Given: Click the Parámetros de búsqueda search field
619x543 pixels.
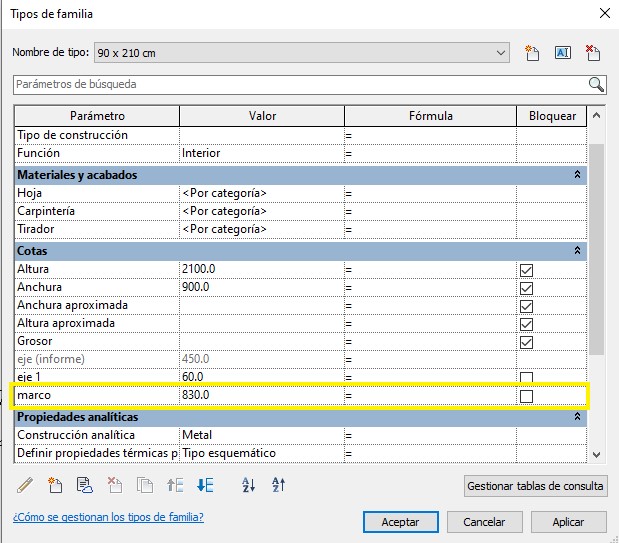Looking at the screenshot, I should 300,84.
